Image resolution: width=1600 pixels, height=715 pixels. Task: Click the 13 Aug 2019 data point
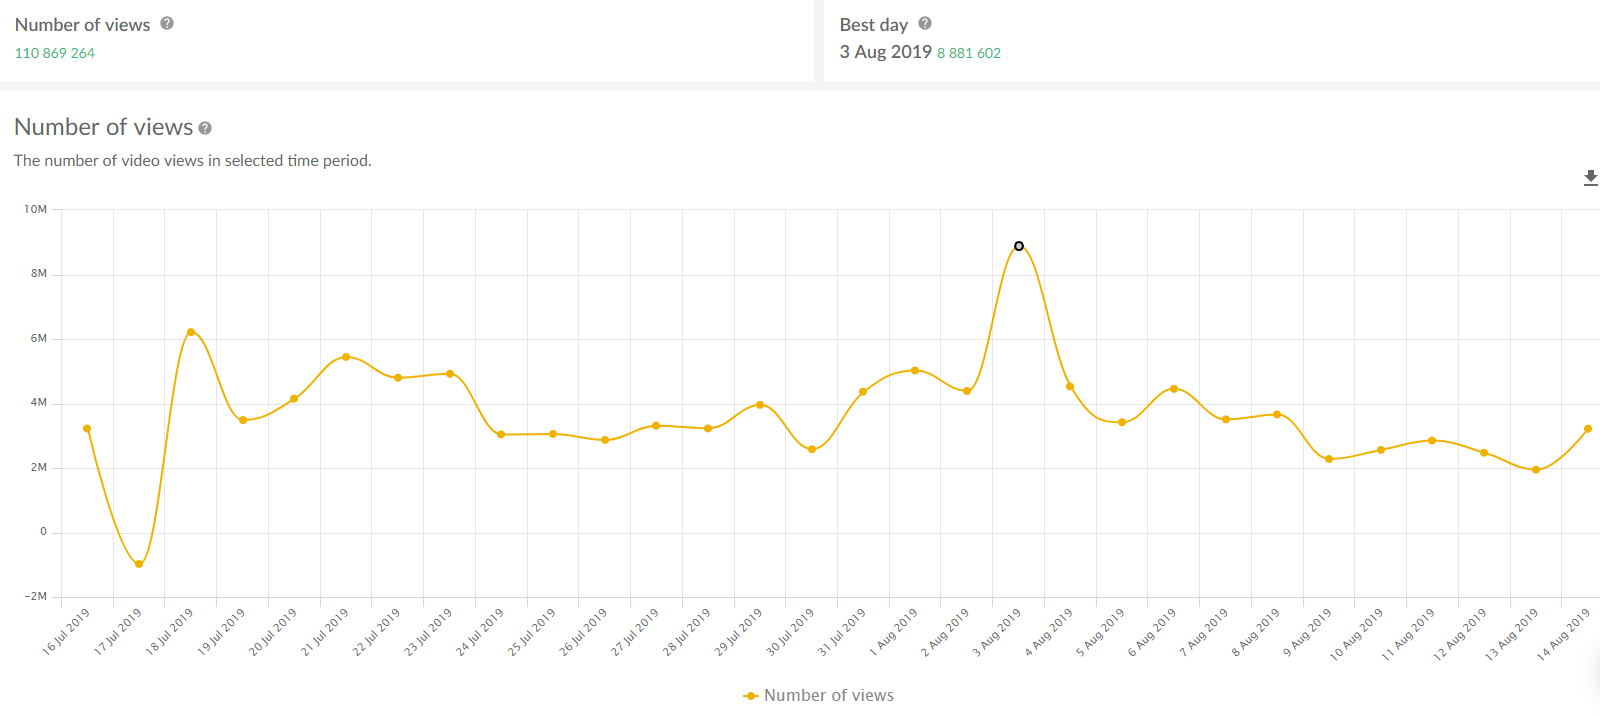1536,470
